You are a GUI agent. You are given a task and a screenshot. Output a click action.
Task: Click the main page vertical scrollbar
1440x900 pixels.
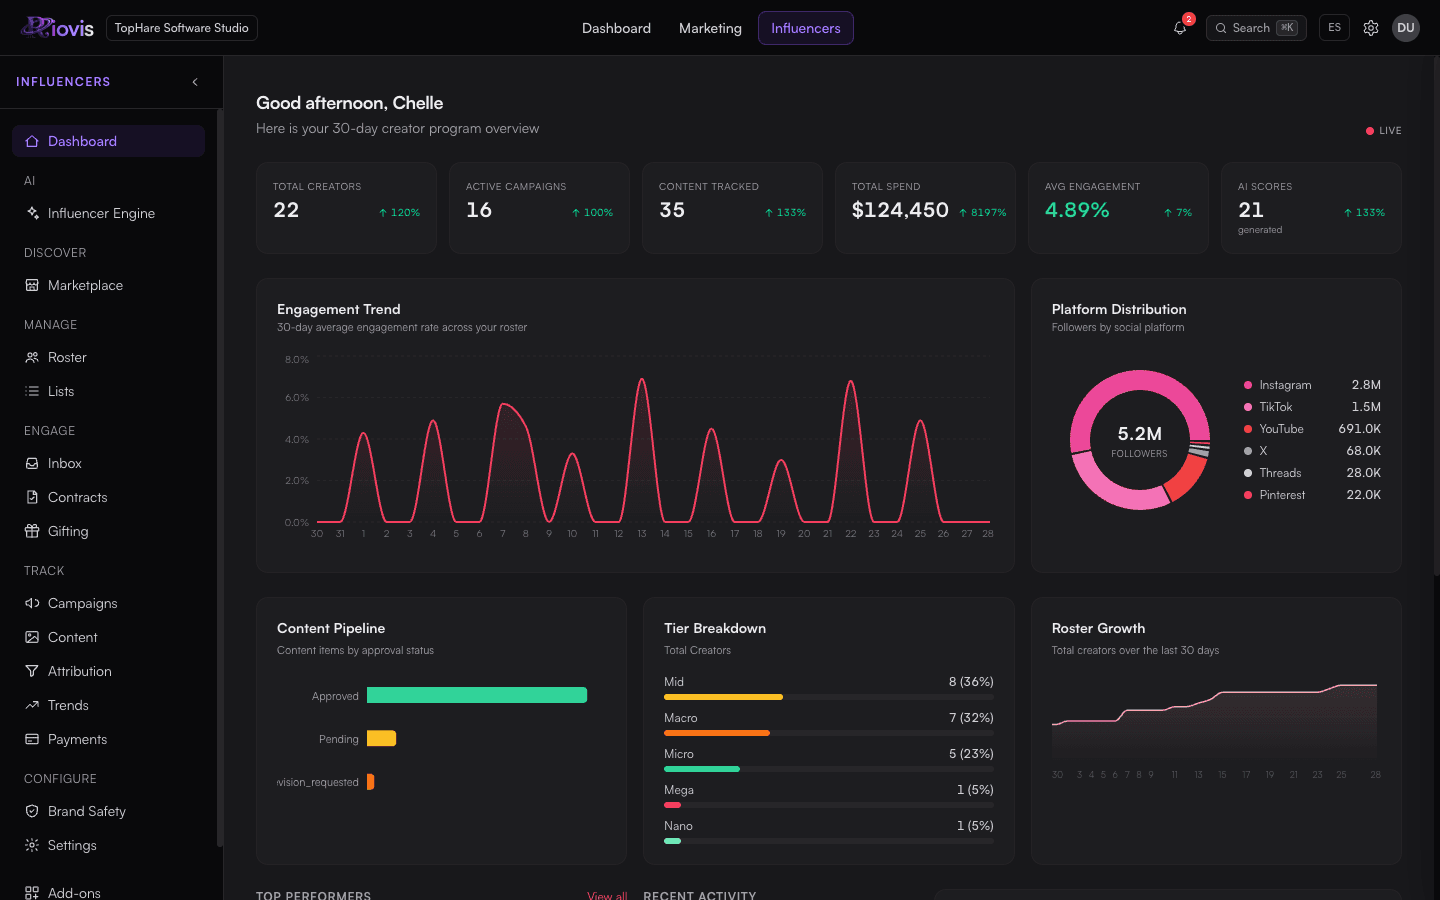1436,315
